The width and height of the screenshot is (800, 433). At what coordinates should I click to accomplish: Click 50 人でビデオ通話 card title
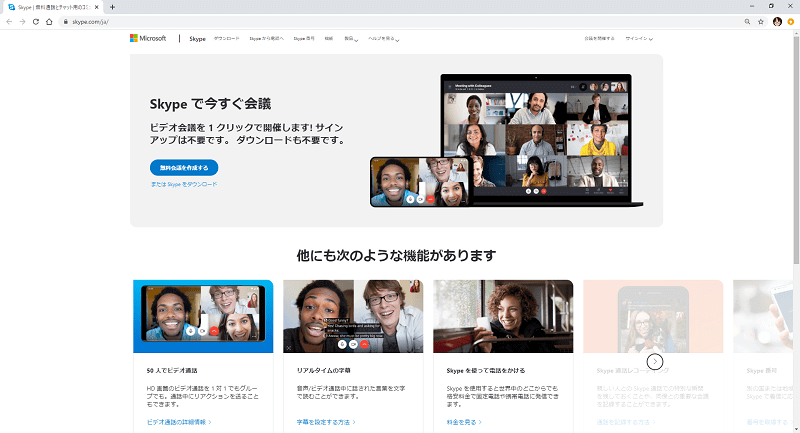coord(172,370)
